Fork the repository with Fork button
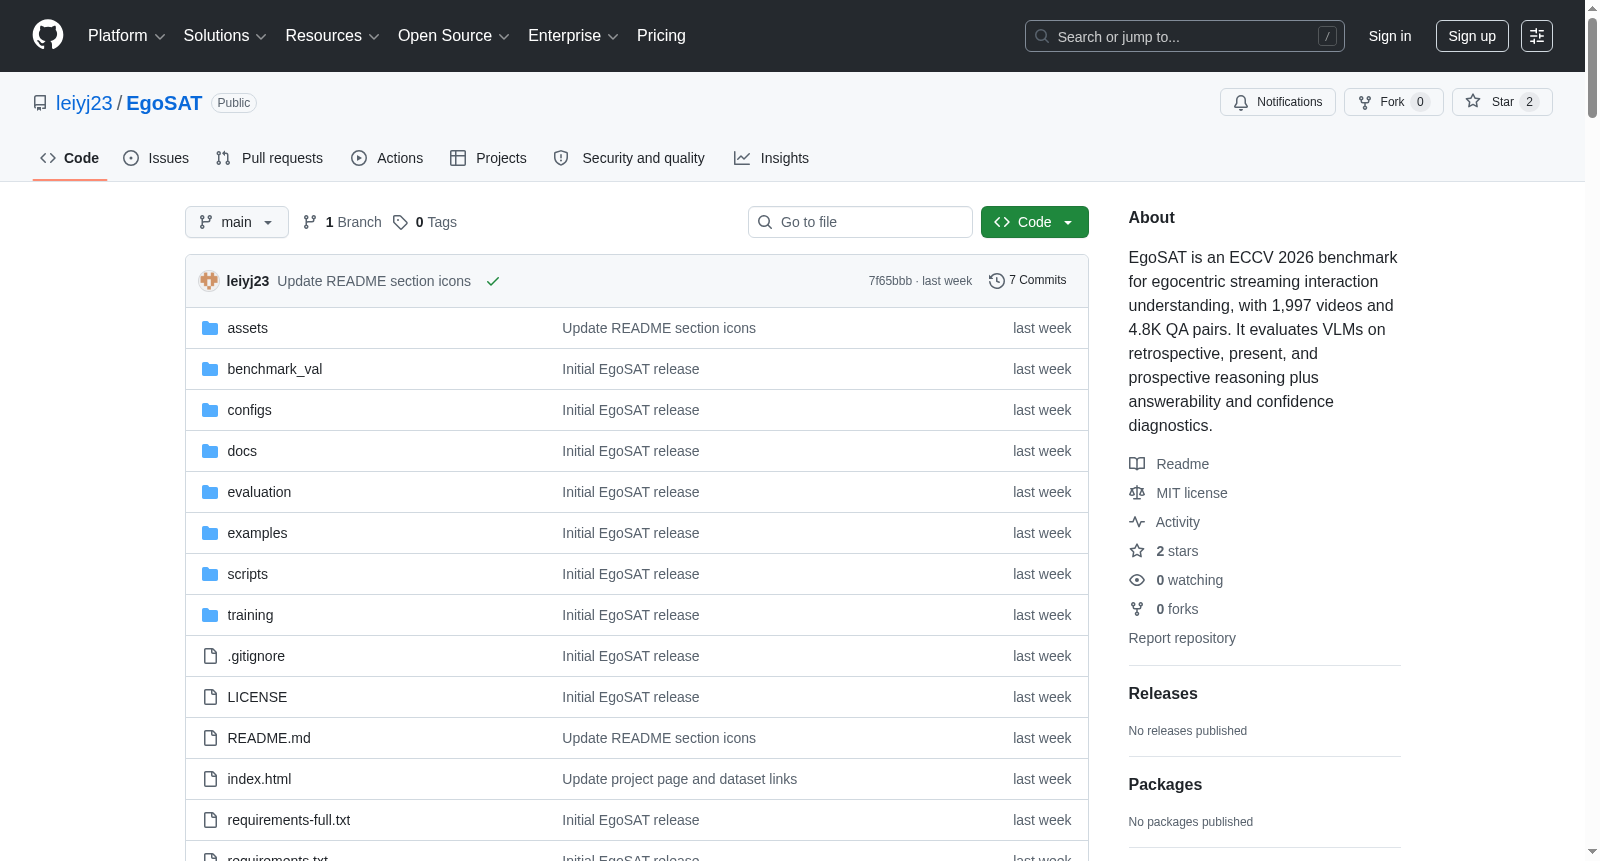Viewport: 1600px width, 861px height. (1394, 102)
